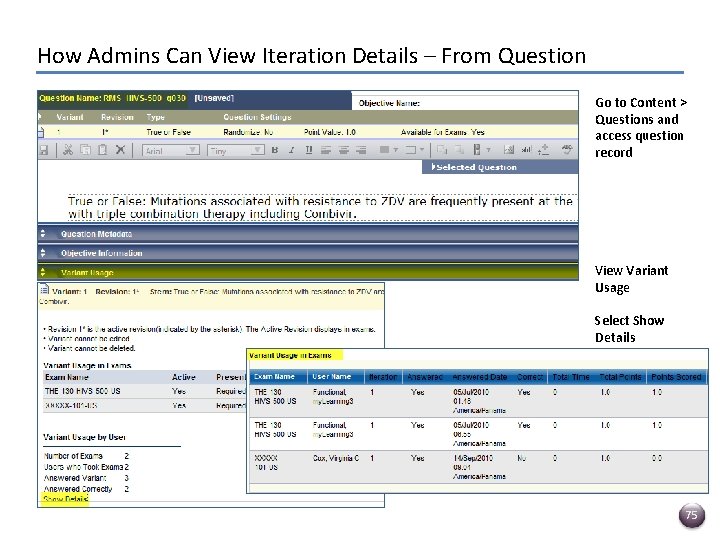Click the Revision column header
Viewport: 720px width, 540px height.
[x=117, y=117]
